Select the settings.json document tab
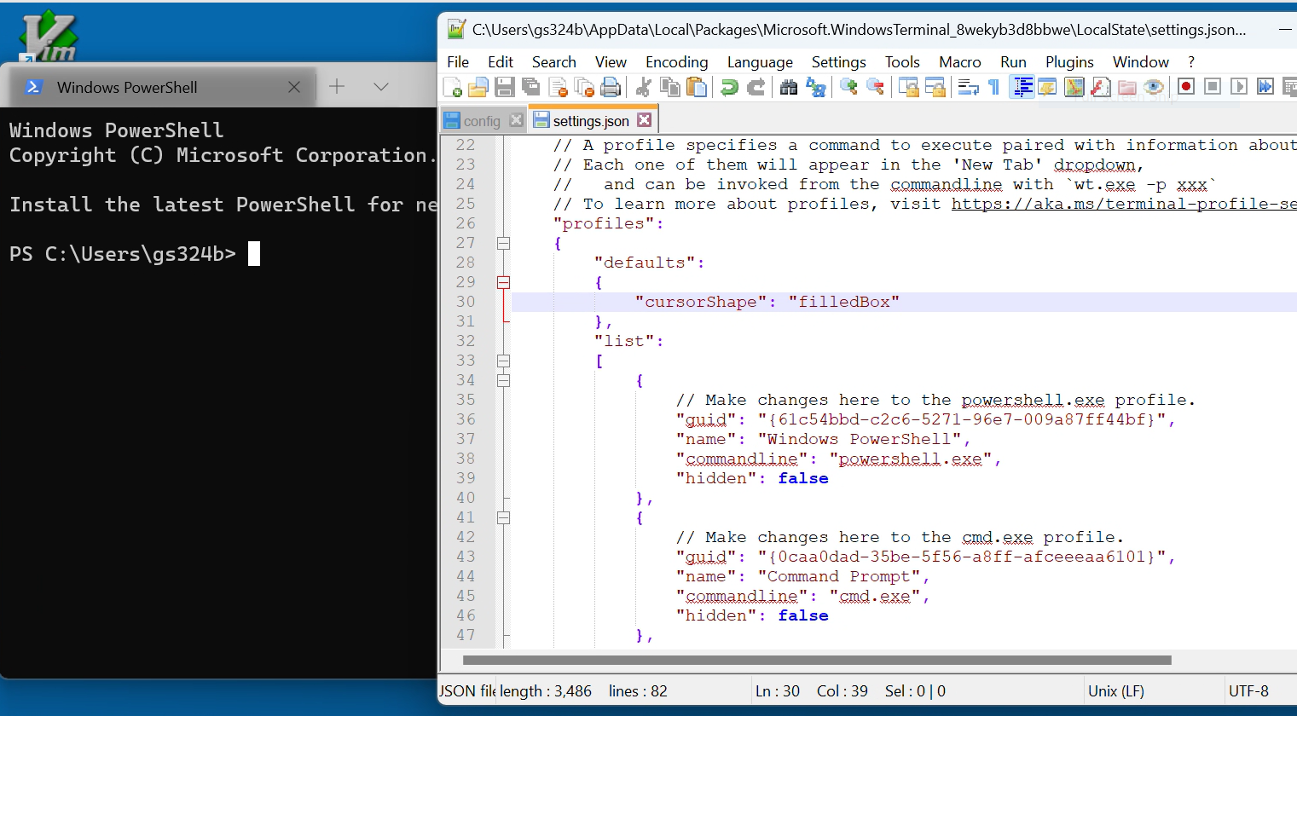Screen dimensions: 1297x840 click(592, 120)
